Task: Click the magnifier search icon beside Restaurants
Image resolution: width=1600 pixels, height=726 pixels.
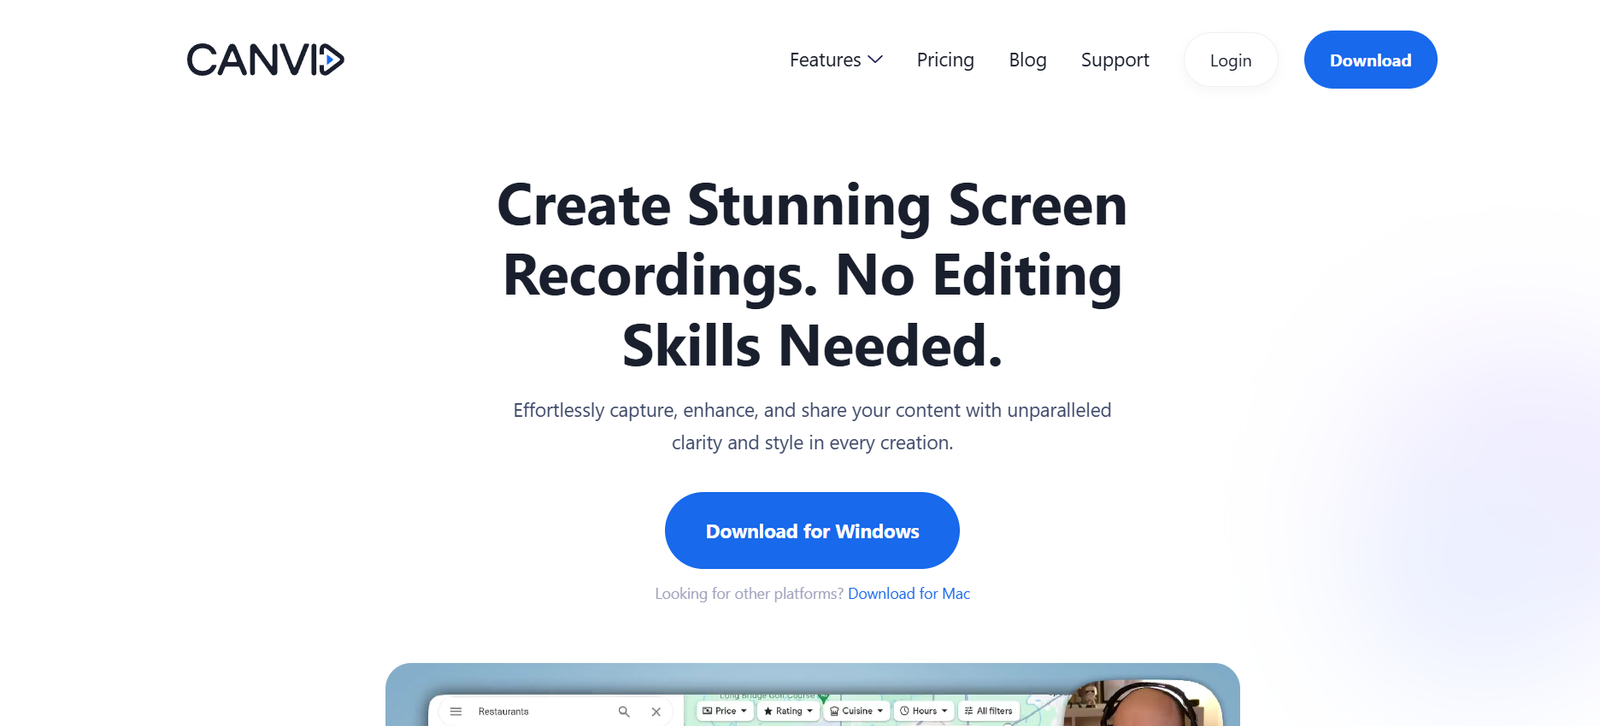Action: [x=624, y=711]
